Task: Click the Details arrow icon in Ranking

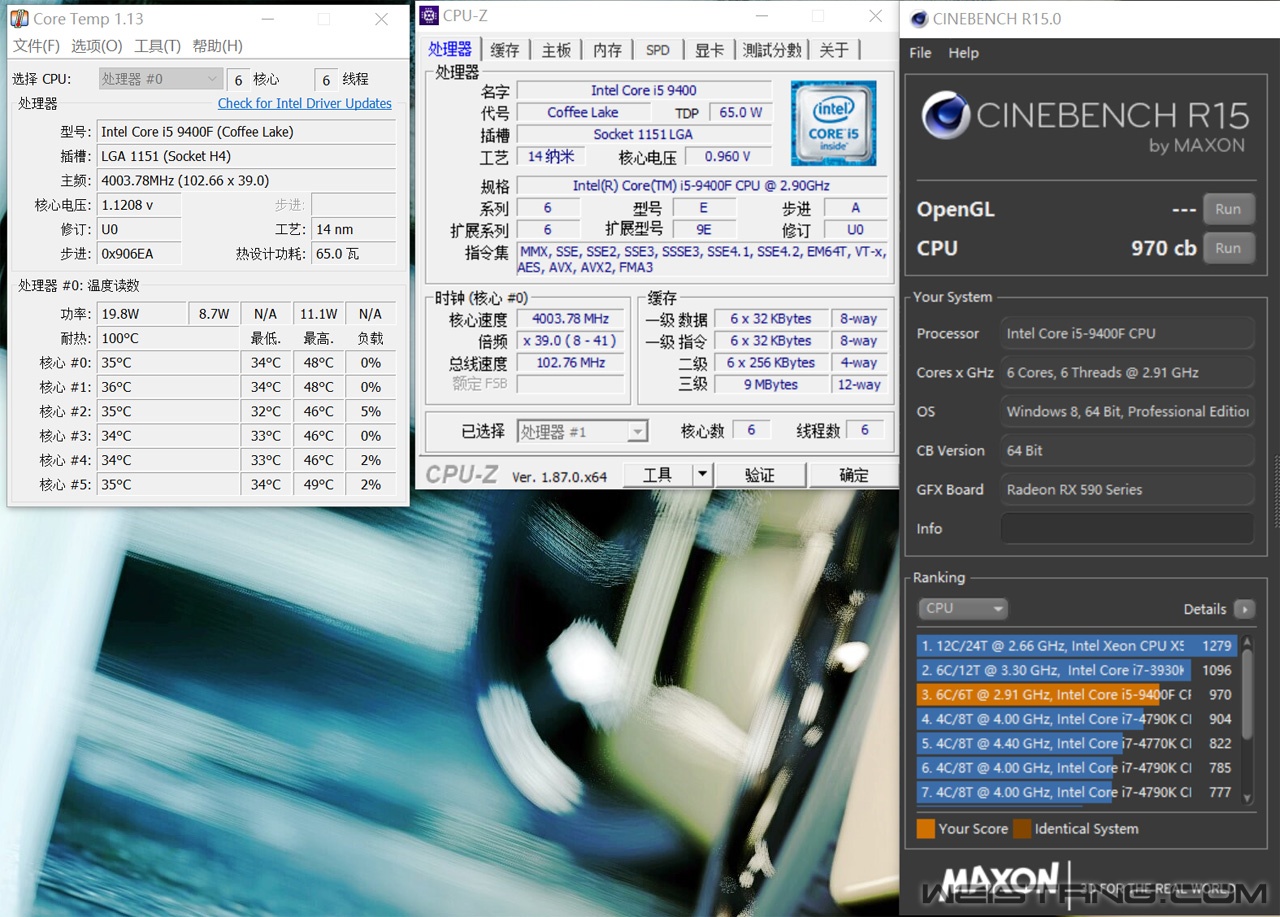Action: (1244, 609)
